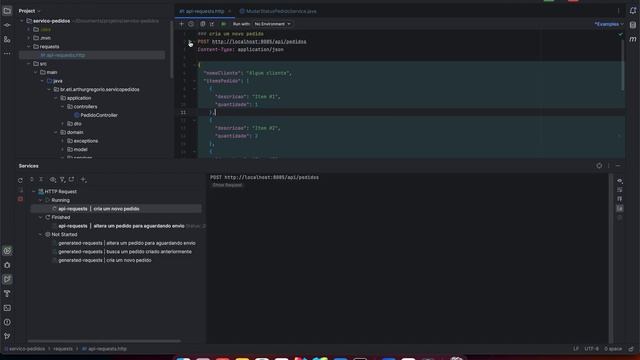Toggle response view eye icon in response pane
This screenshot has width=640, height=360.
620,181
